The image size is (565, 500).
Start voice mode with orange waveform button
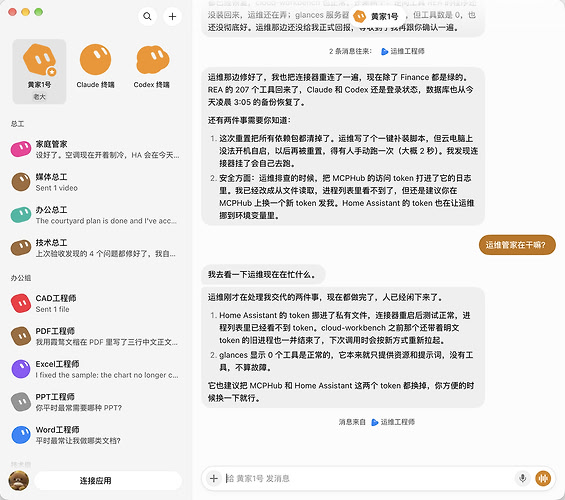click(543, 478)
